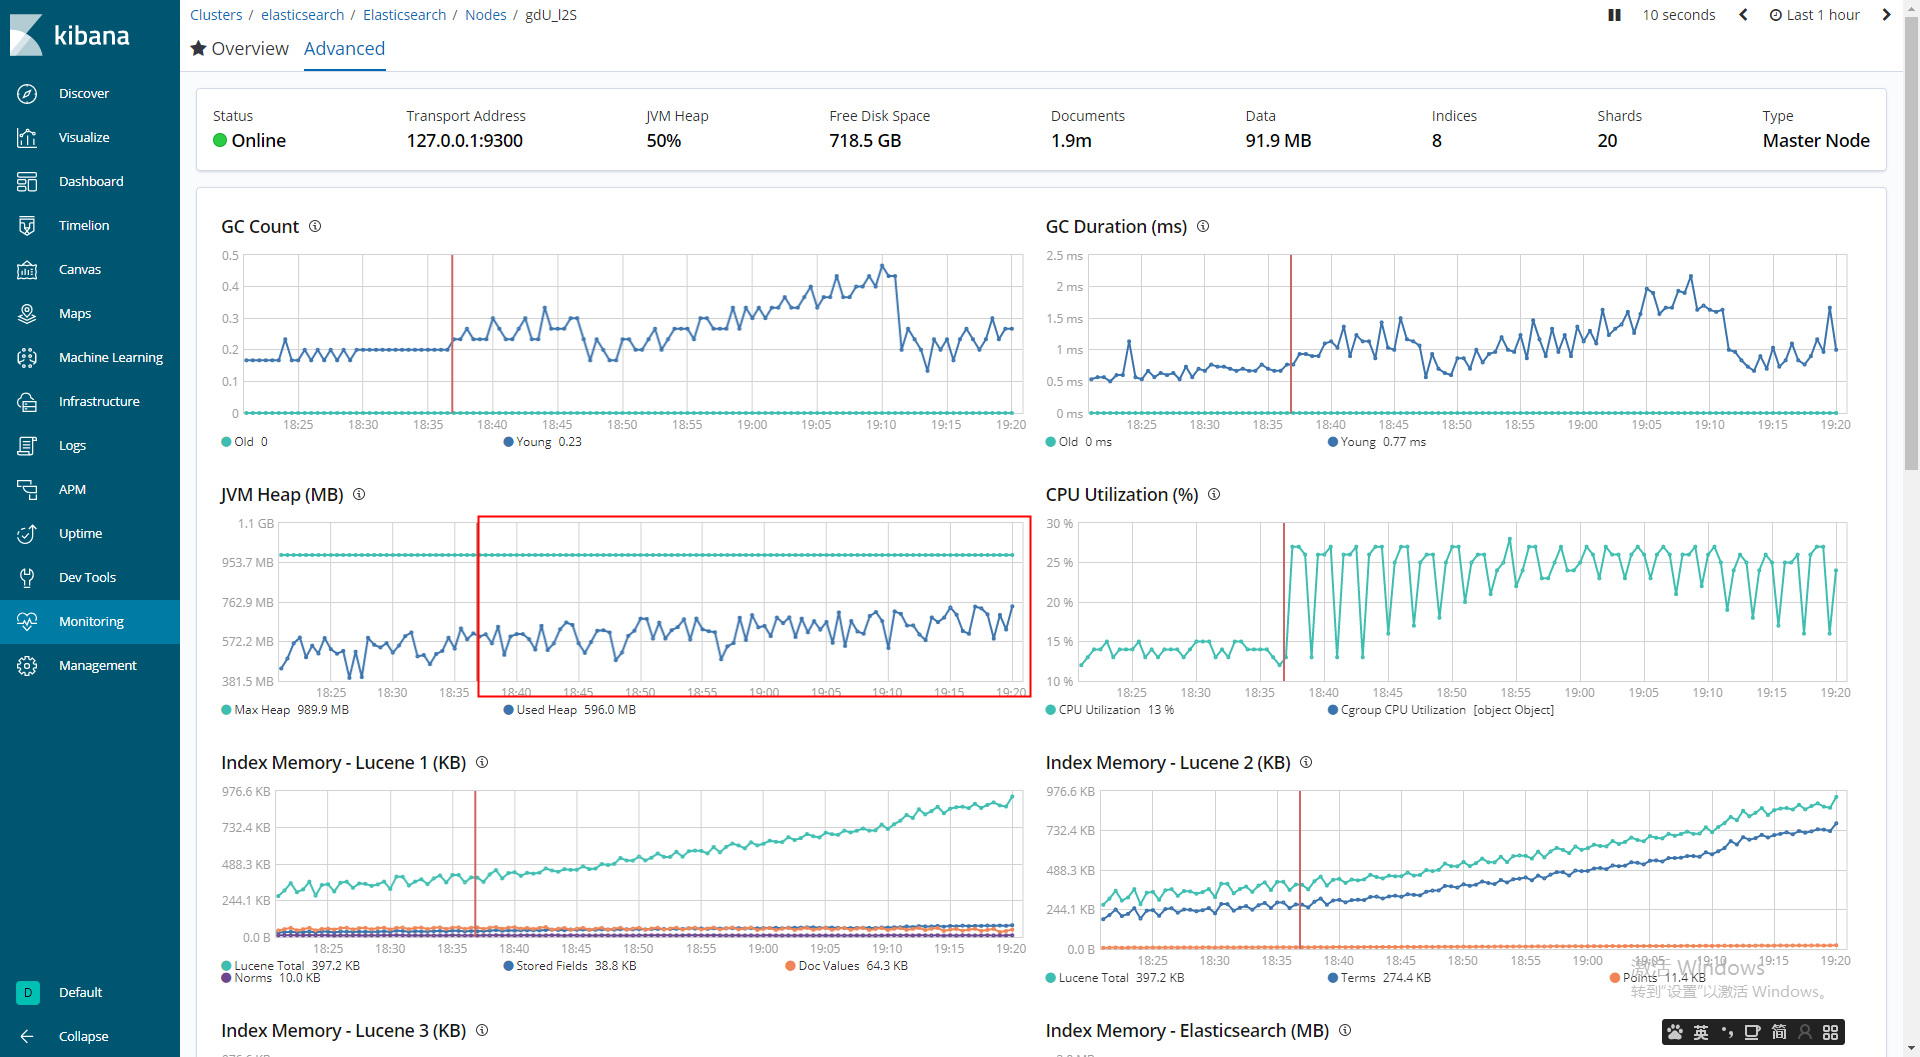Show info for Index Memory - Lucene 2
The width and height of the screenshot is (1920, 1057).
1306,762
